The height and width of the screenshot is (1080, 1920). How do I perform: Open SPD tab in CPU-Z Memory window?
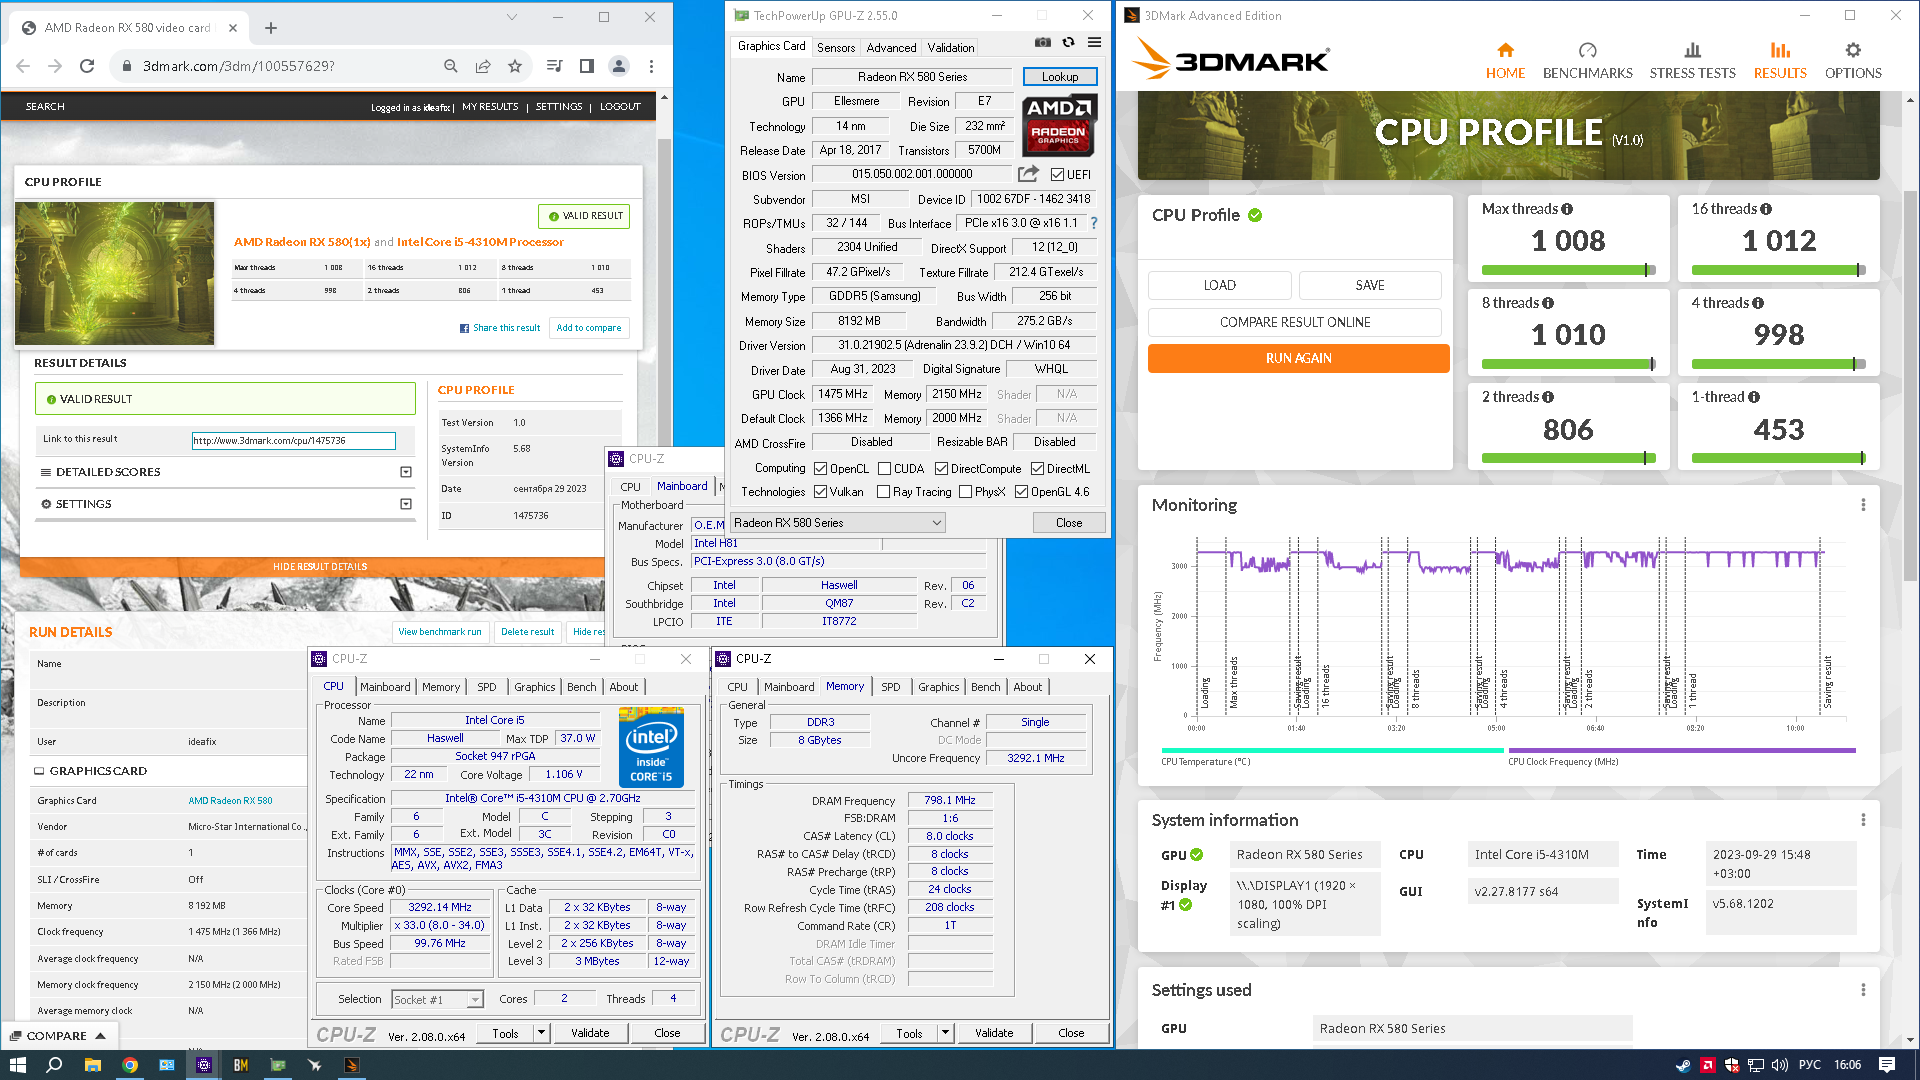[890, 687]
